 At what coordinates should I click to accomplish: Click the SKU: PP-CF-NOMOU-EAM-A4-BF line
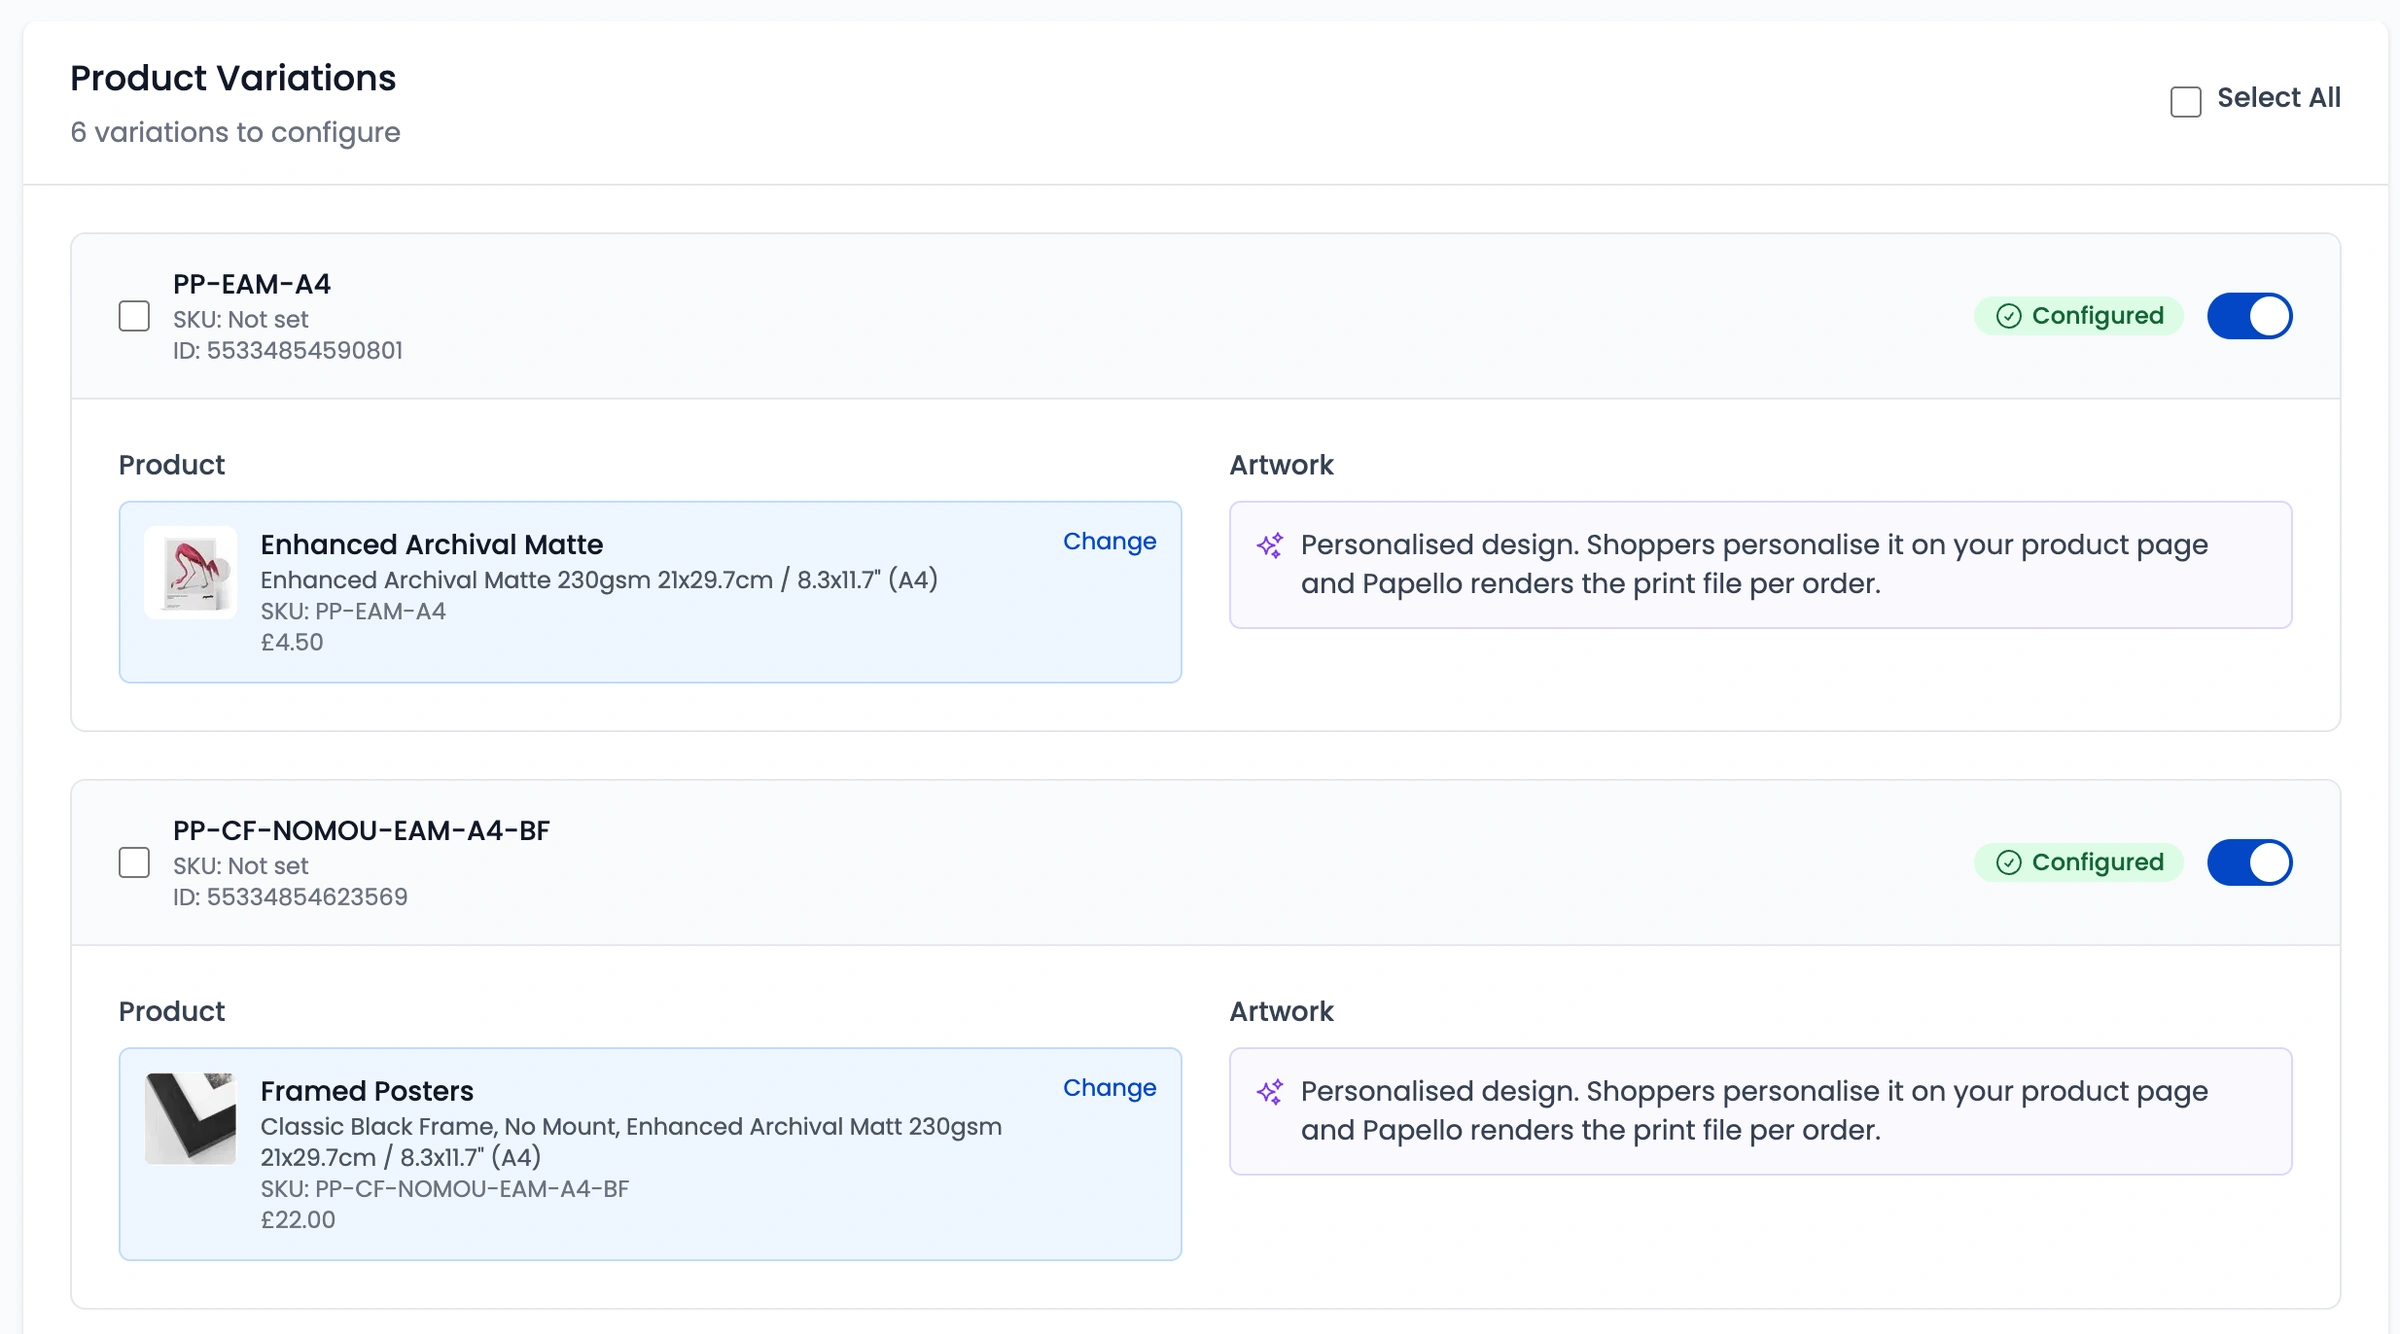(x=445, y=1189)
